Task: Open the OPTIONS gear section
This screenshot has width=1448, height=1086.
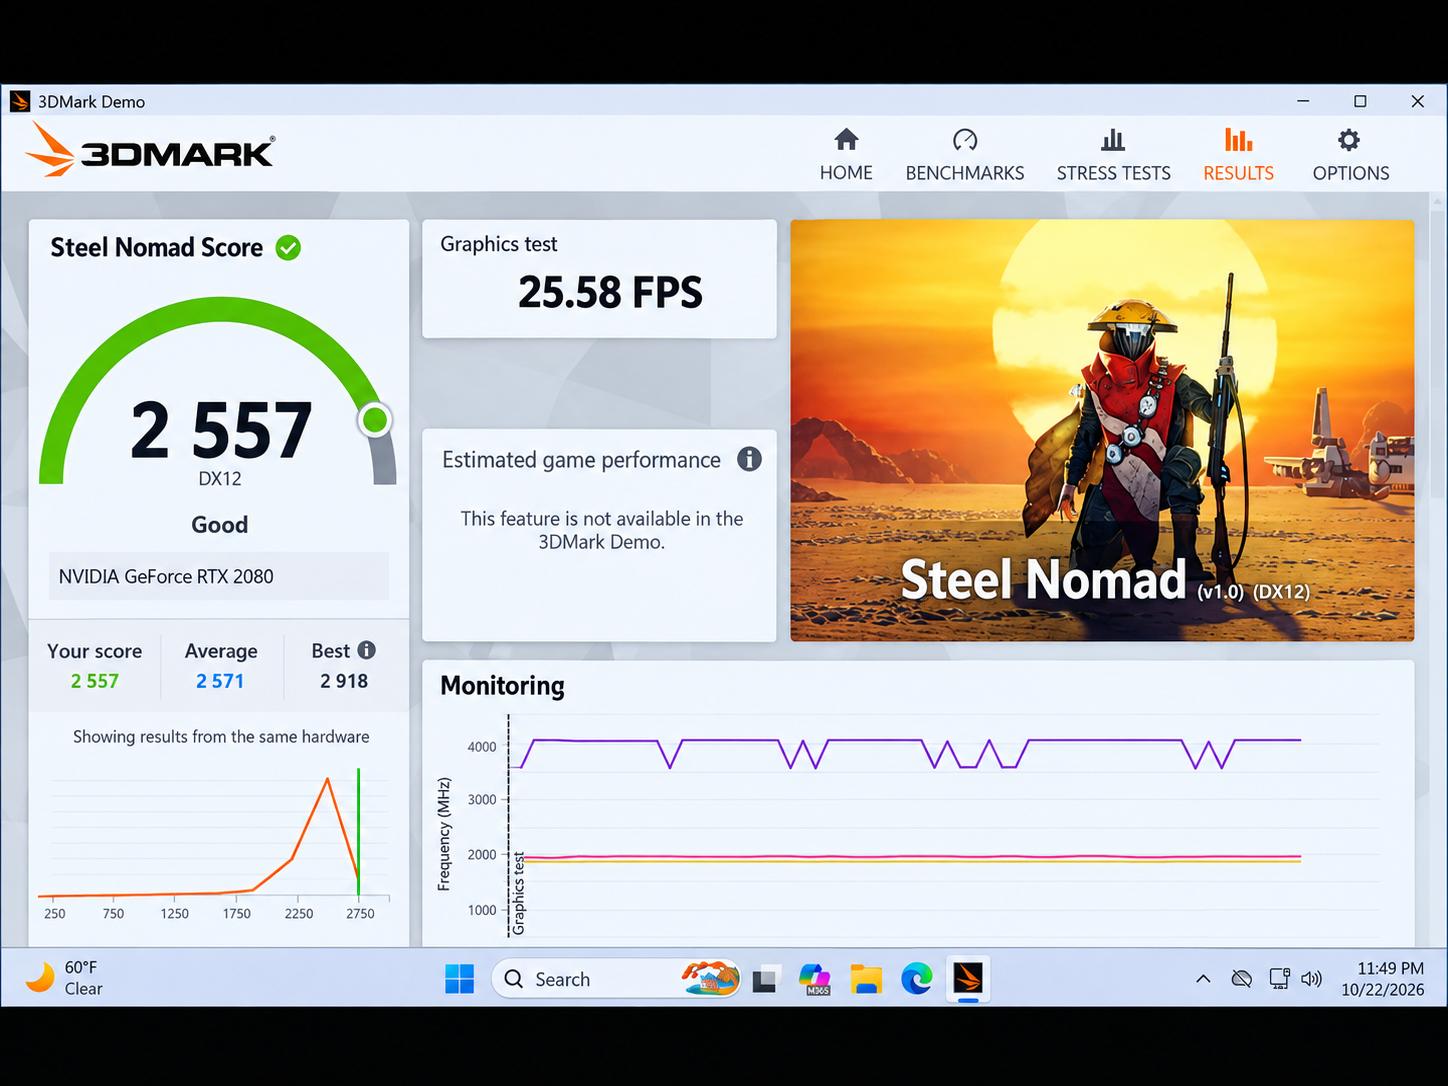Action: pyautogui.click(x=1350, y=155)
